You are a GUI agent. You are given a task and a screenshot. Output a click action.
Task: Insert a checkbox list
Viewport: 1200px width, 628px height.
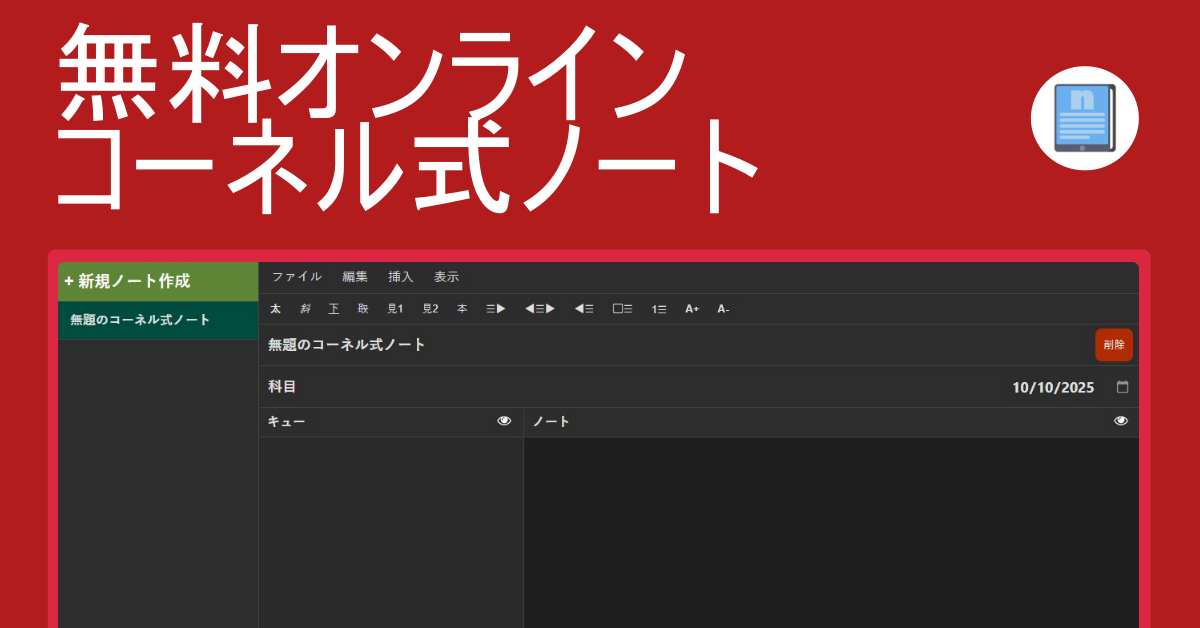coord(622,309)
